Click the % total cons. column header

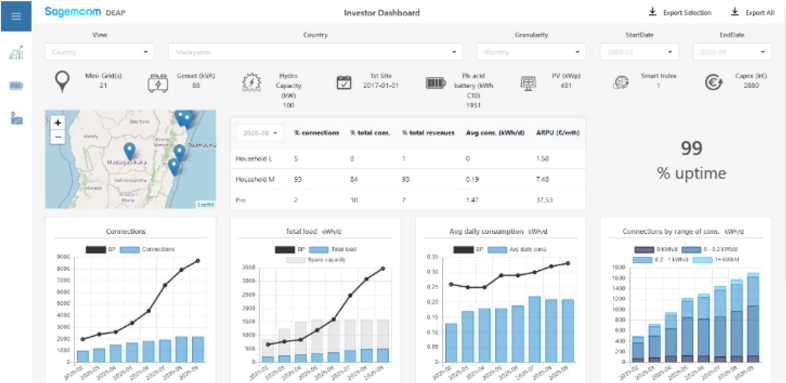[x=370, y=133]
